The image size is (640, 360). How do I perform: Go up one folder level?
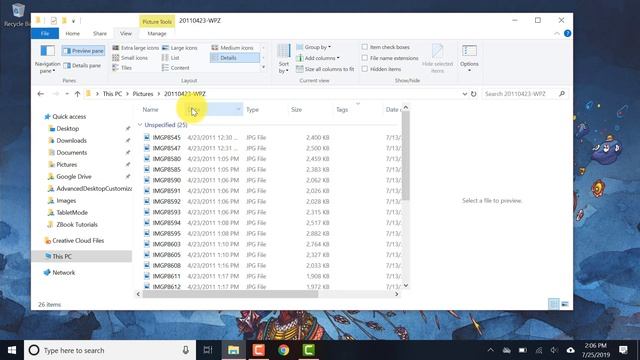tap(77, 94)
